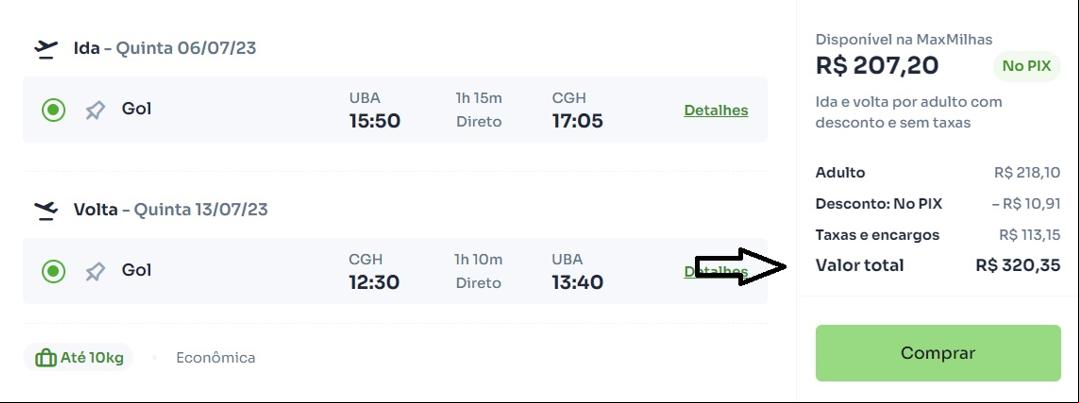Click the landing plane icon beside Volta
The width and height of the screenshot is (1079, 403).
tap(46, 210)
